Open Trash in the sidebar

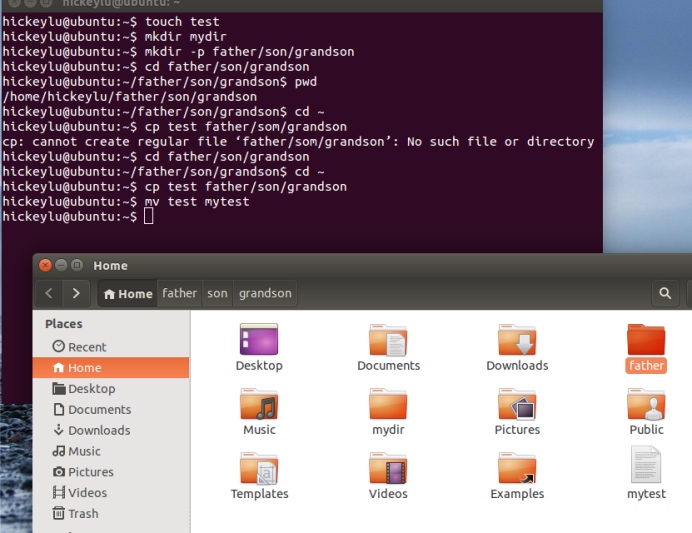point(83,514)
